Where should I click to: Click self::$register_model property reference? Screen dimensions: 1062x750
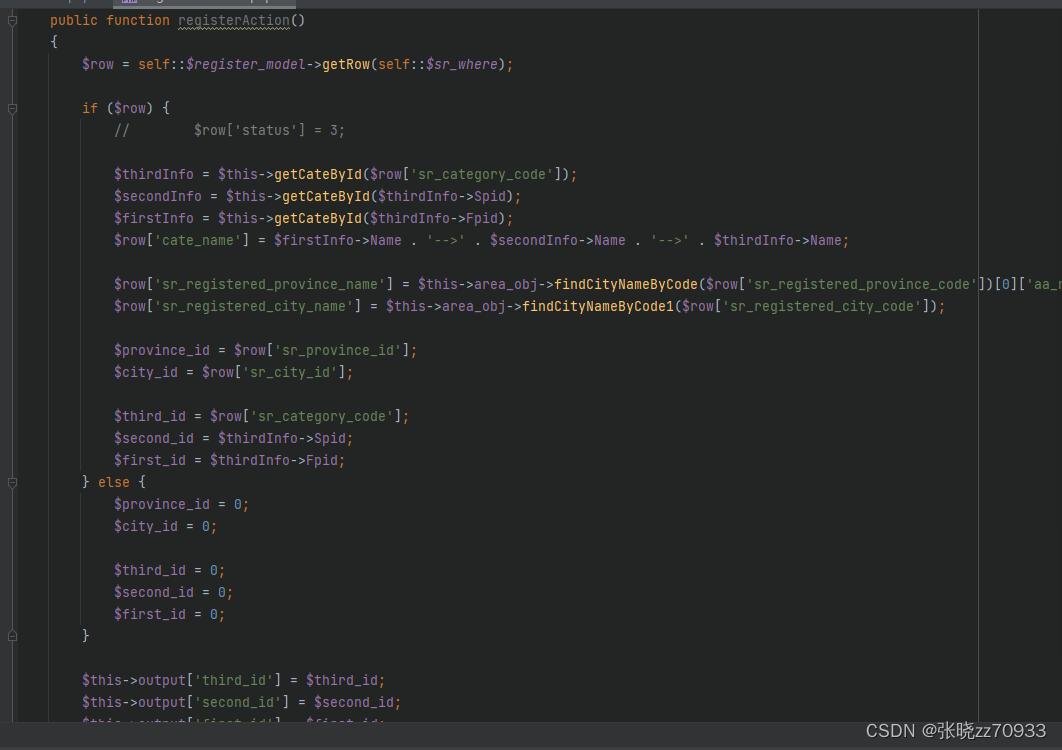click(222, 64)
